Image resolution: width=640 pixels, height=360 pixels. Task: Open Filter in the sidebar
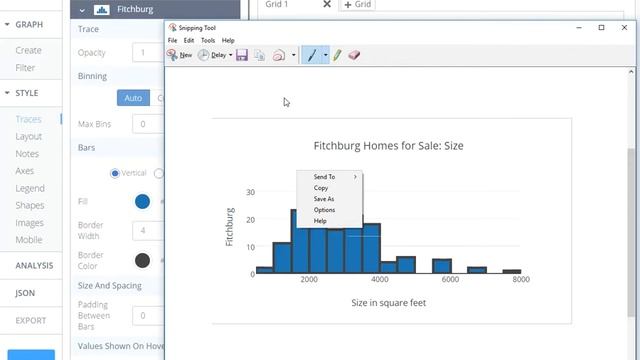pos(25,68)
